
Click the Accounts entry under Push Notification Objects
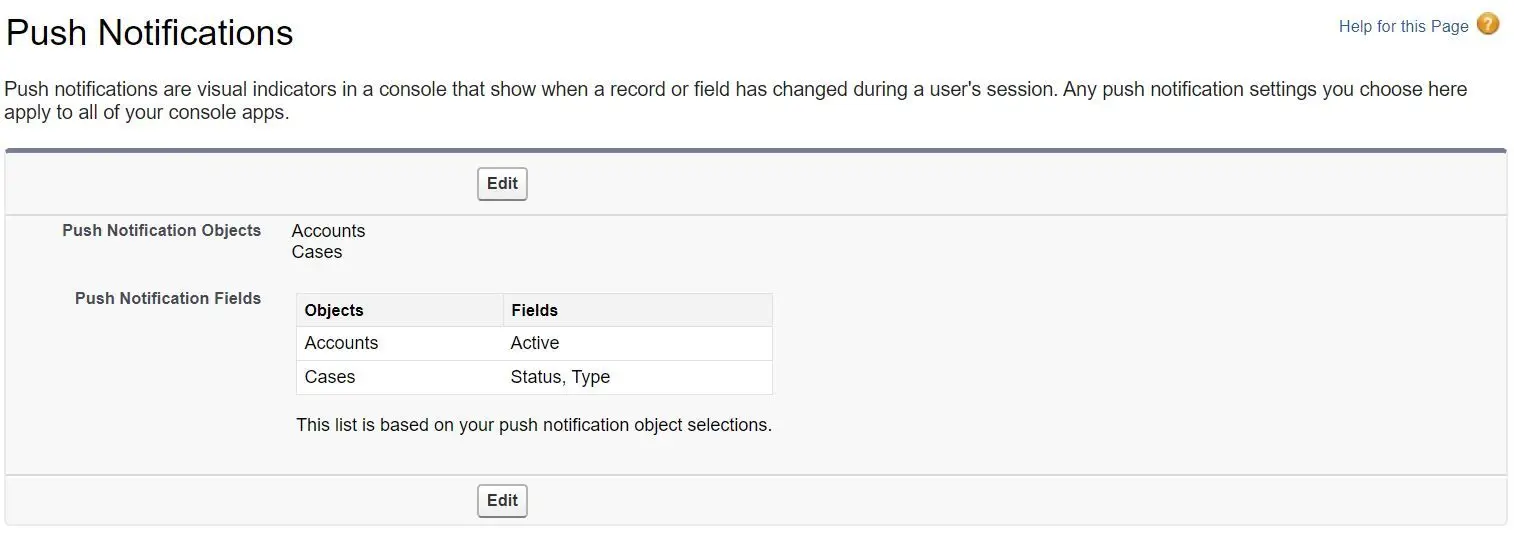(x=328, y=231)
